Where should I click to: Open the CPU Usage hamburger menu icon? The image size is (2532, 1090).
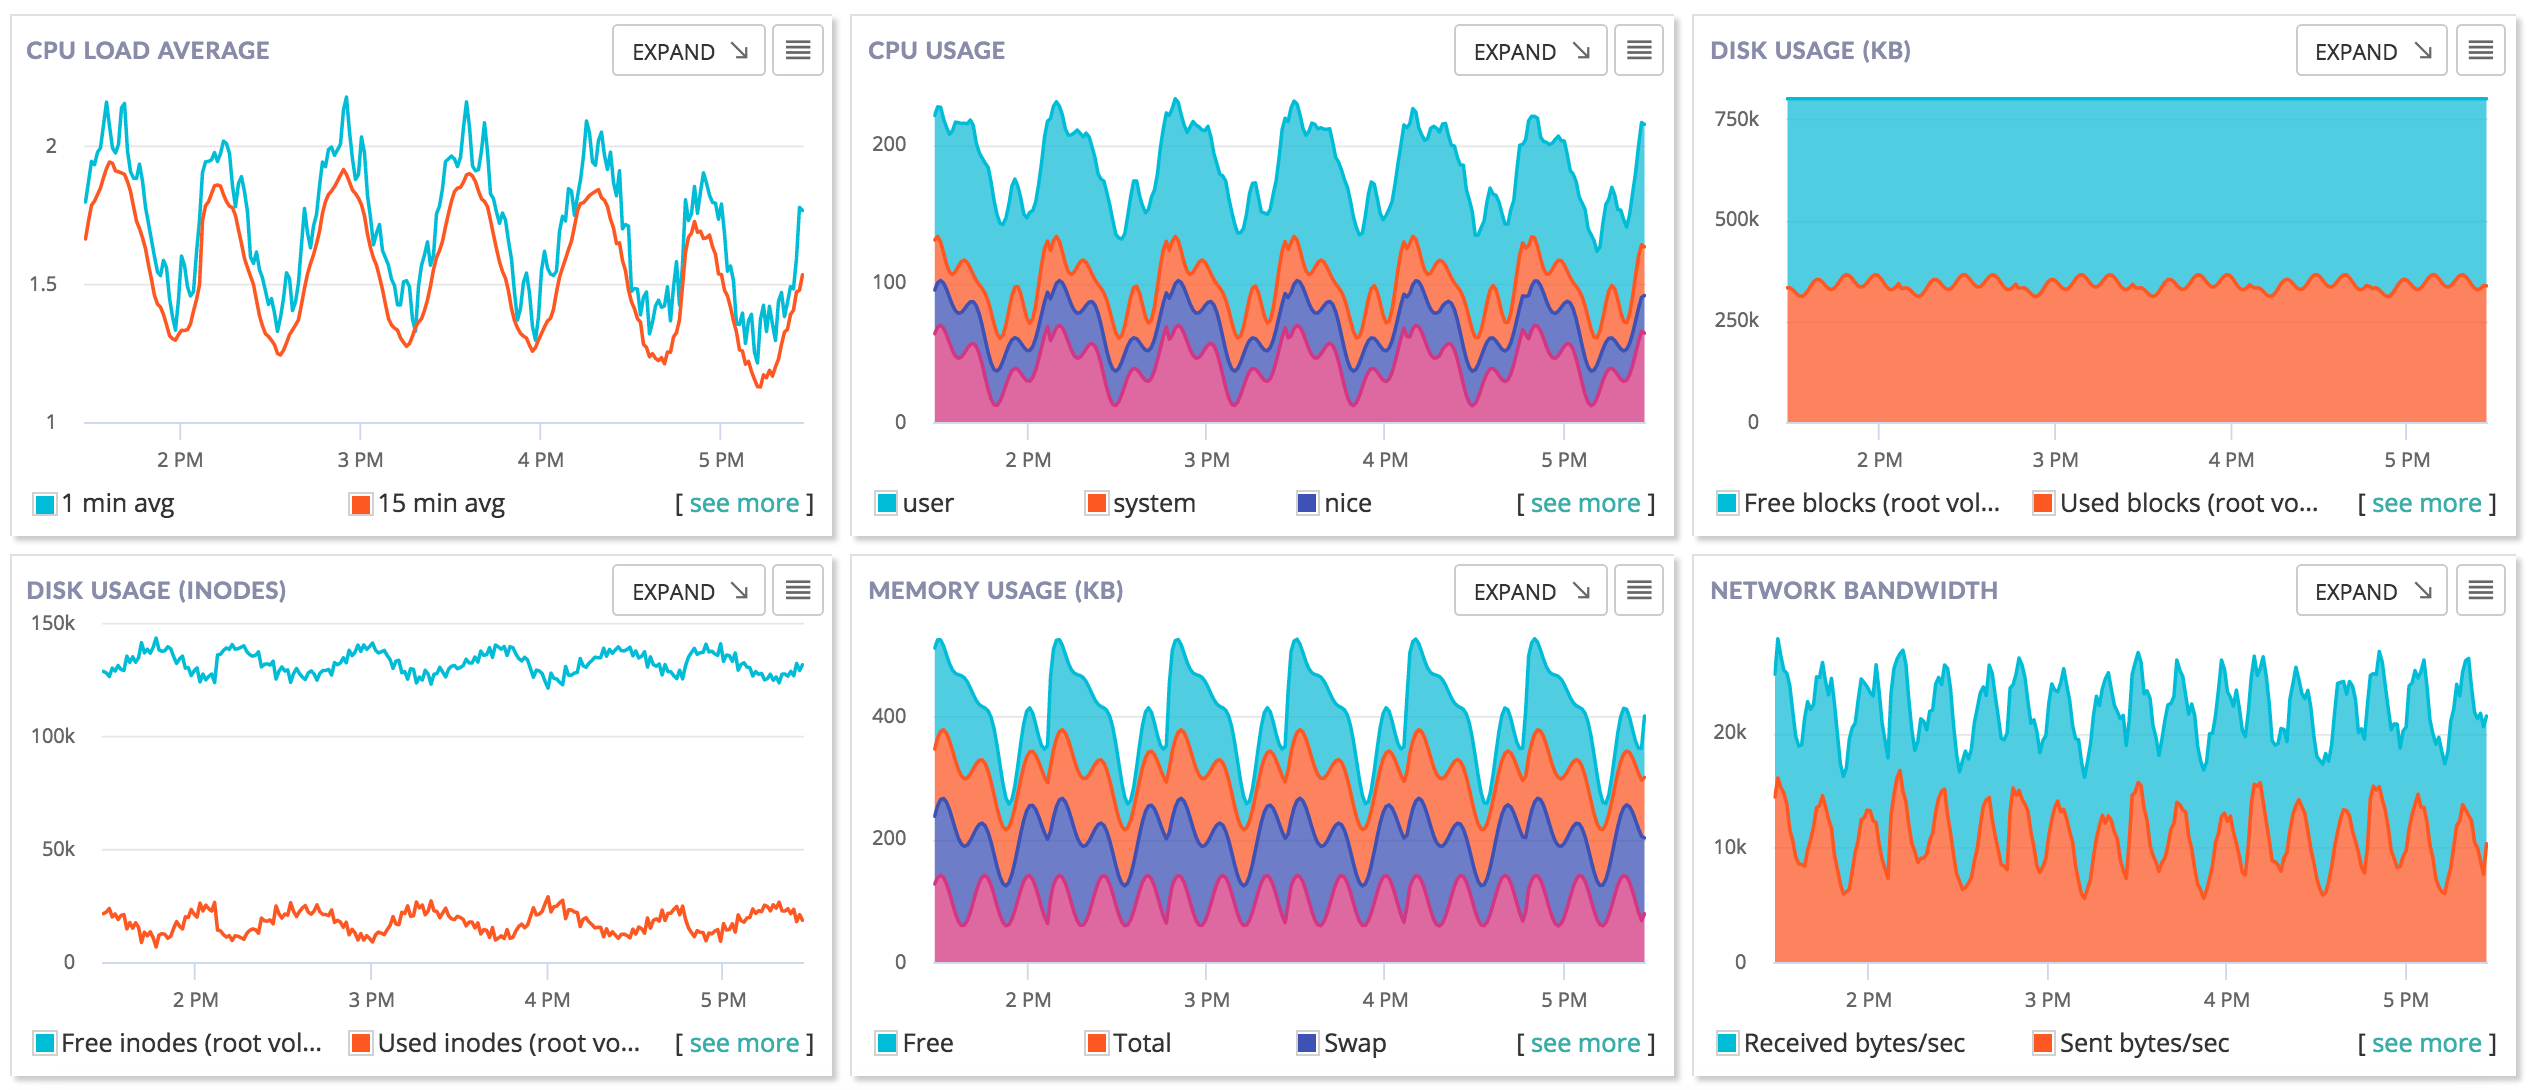coord(1638,51)
